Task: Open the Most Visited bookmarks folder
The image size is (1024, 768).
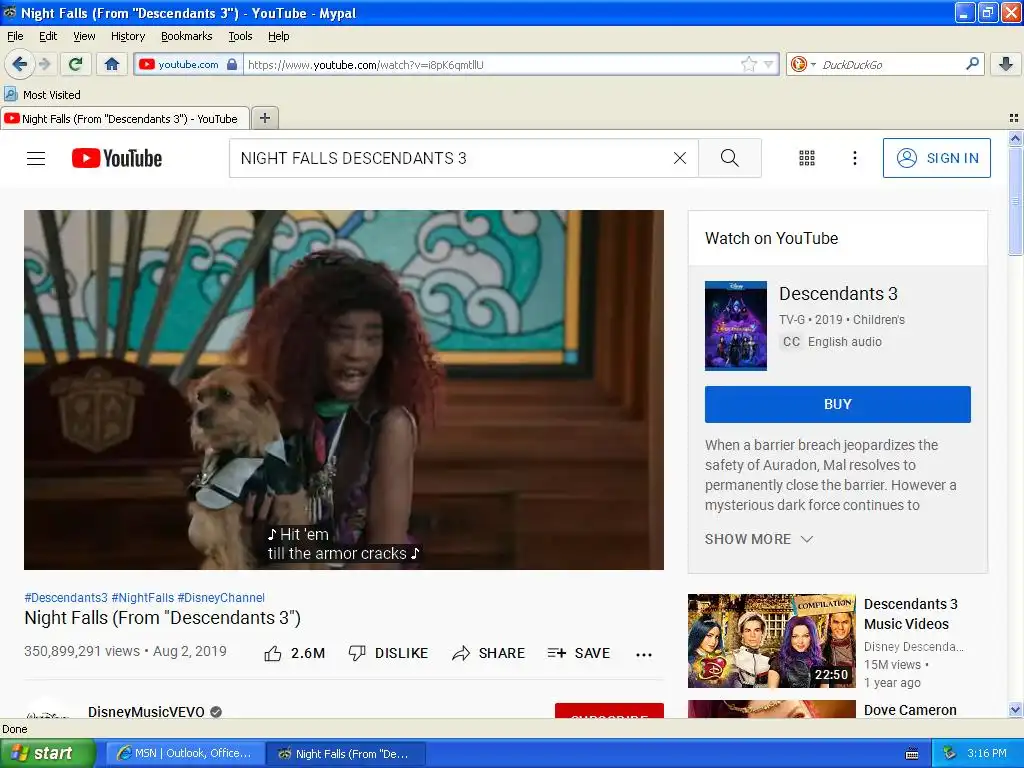Action: [x=43, y=95]
